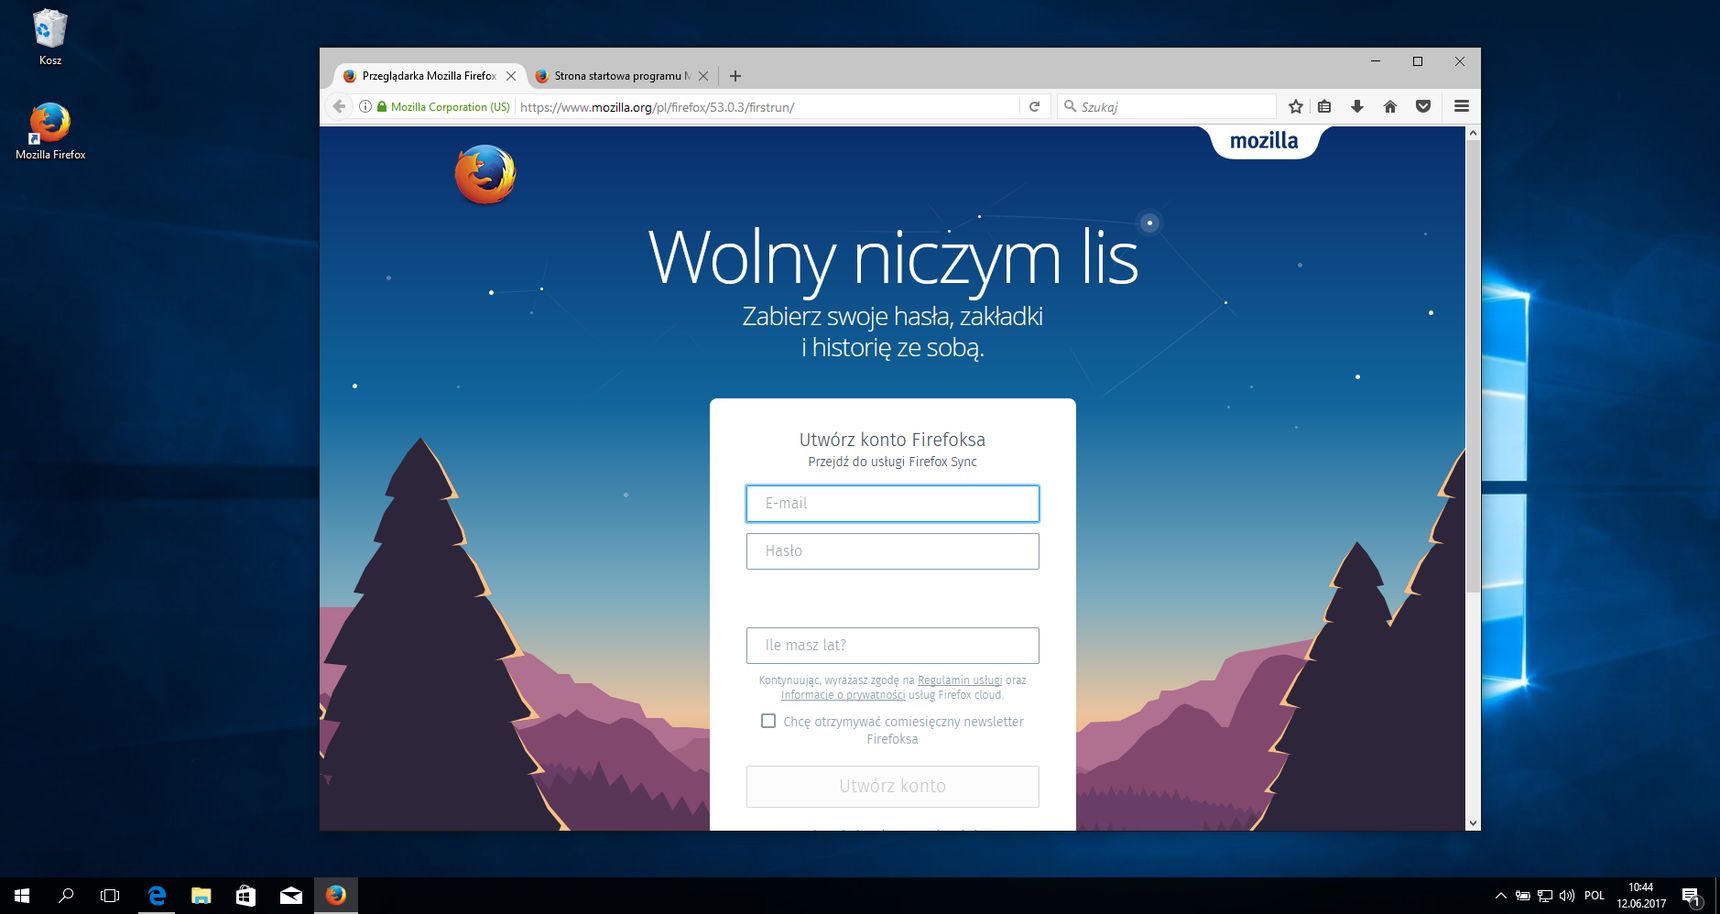Open the Regulamin usługi link
This screenshot has height=914, width=1720.
point(959,680)
